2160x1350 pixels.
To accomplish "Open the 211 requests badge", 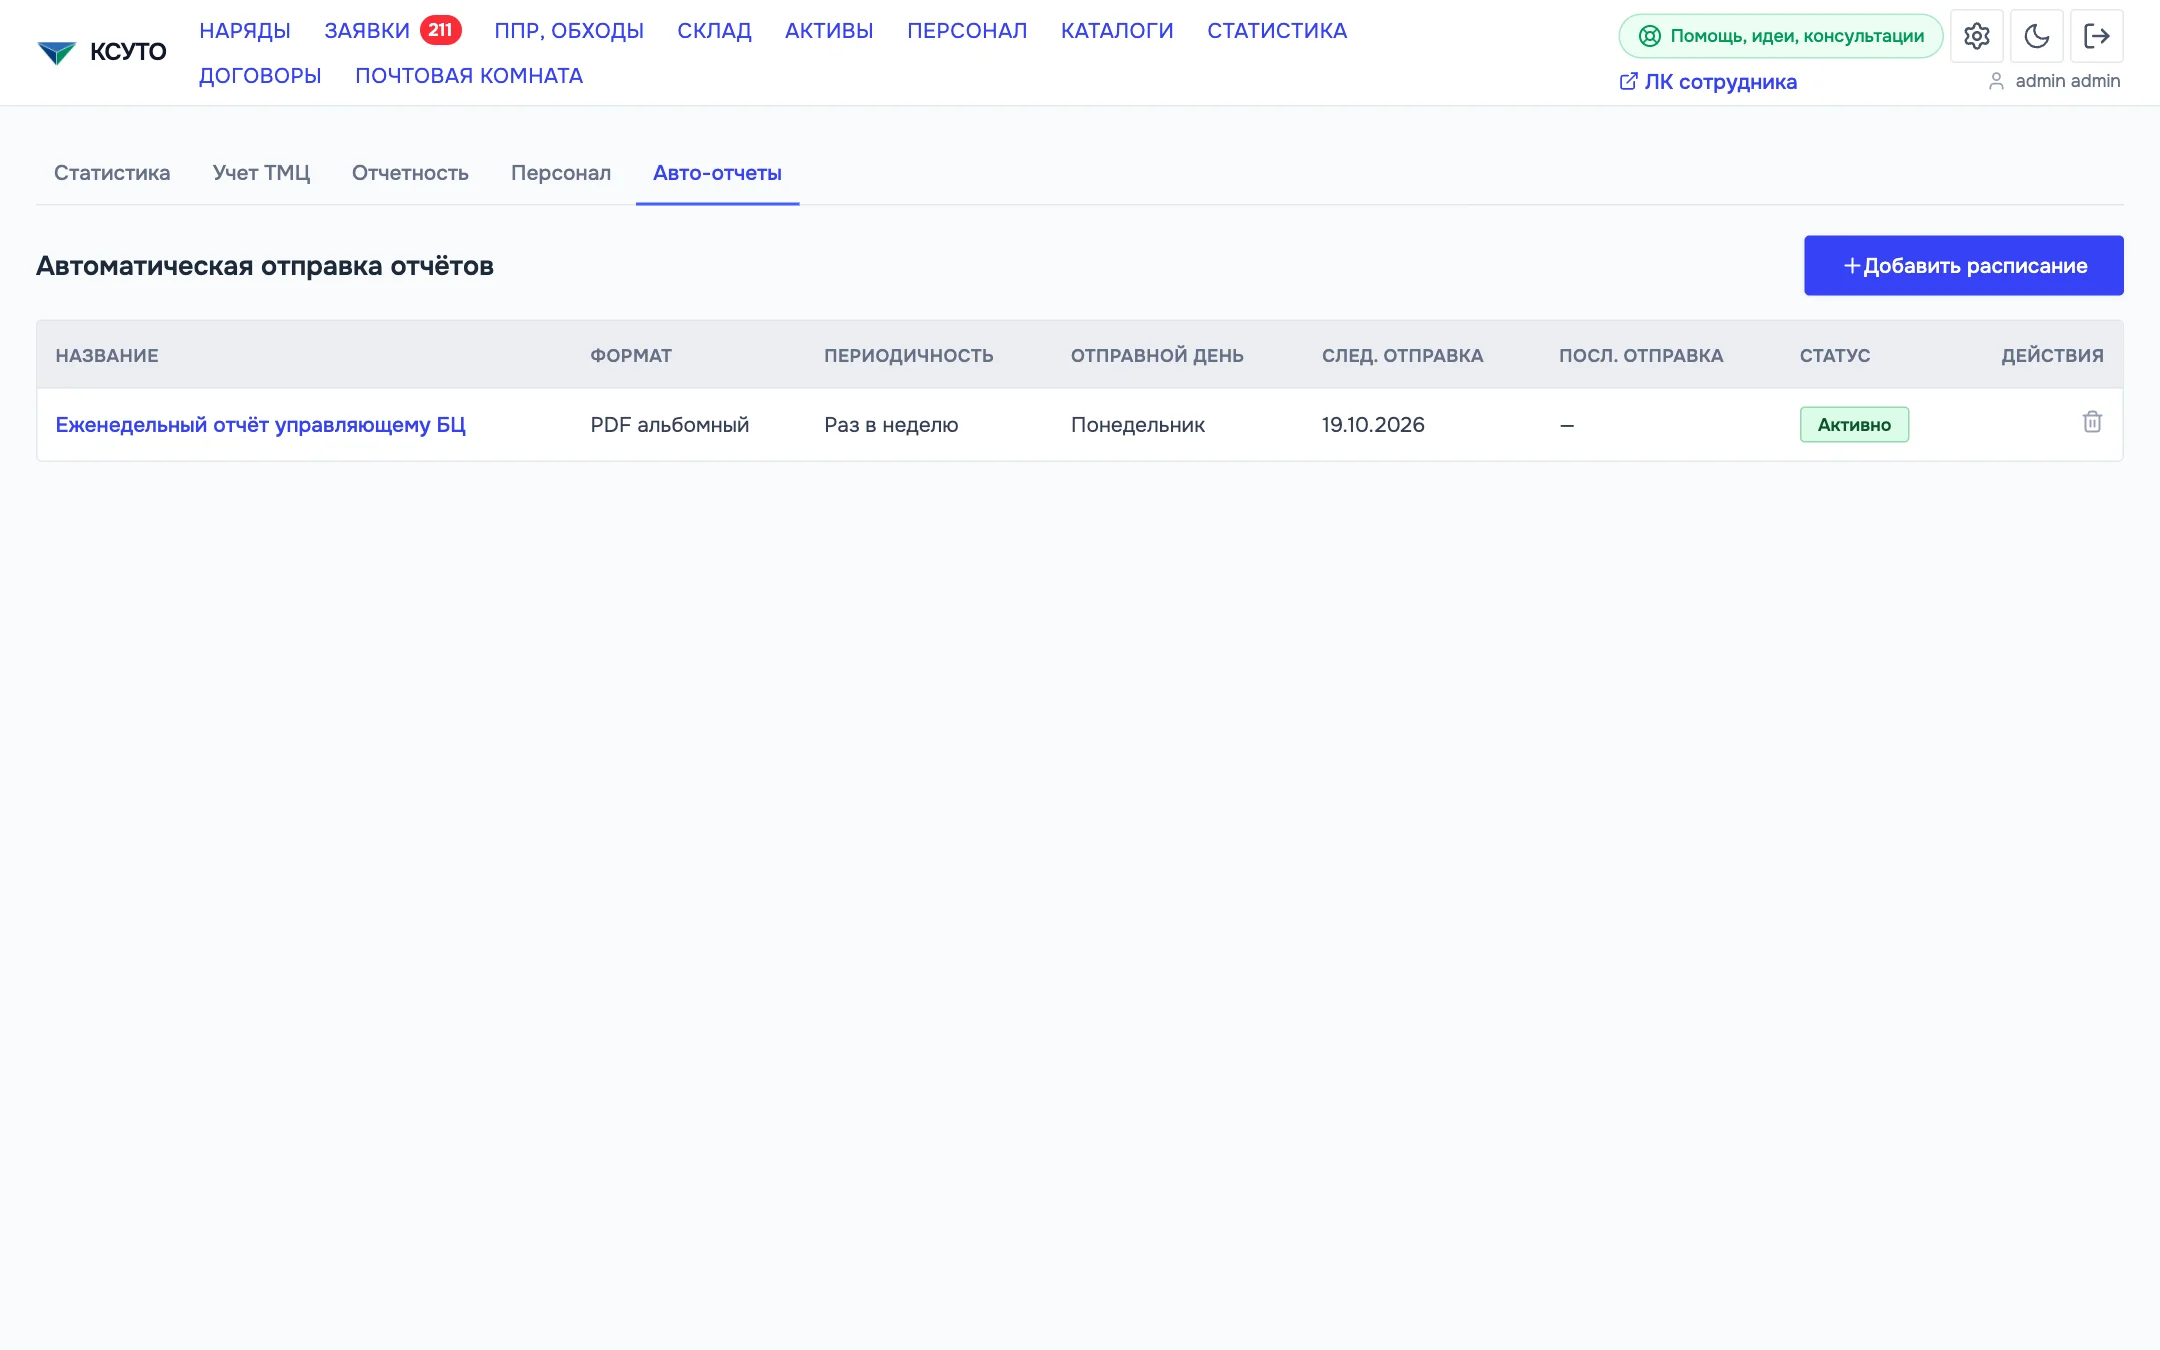I will coord(440,30).
